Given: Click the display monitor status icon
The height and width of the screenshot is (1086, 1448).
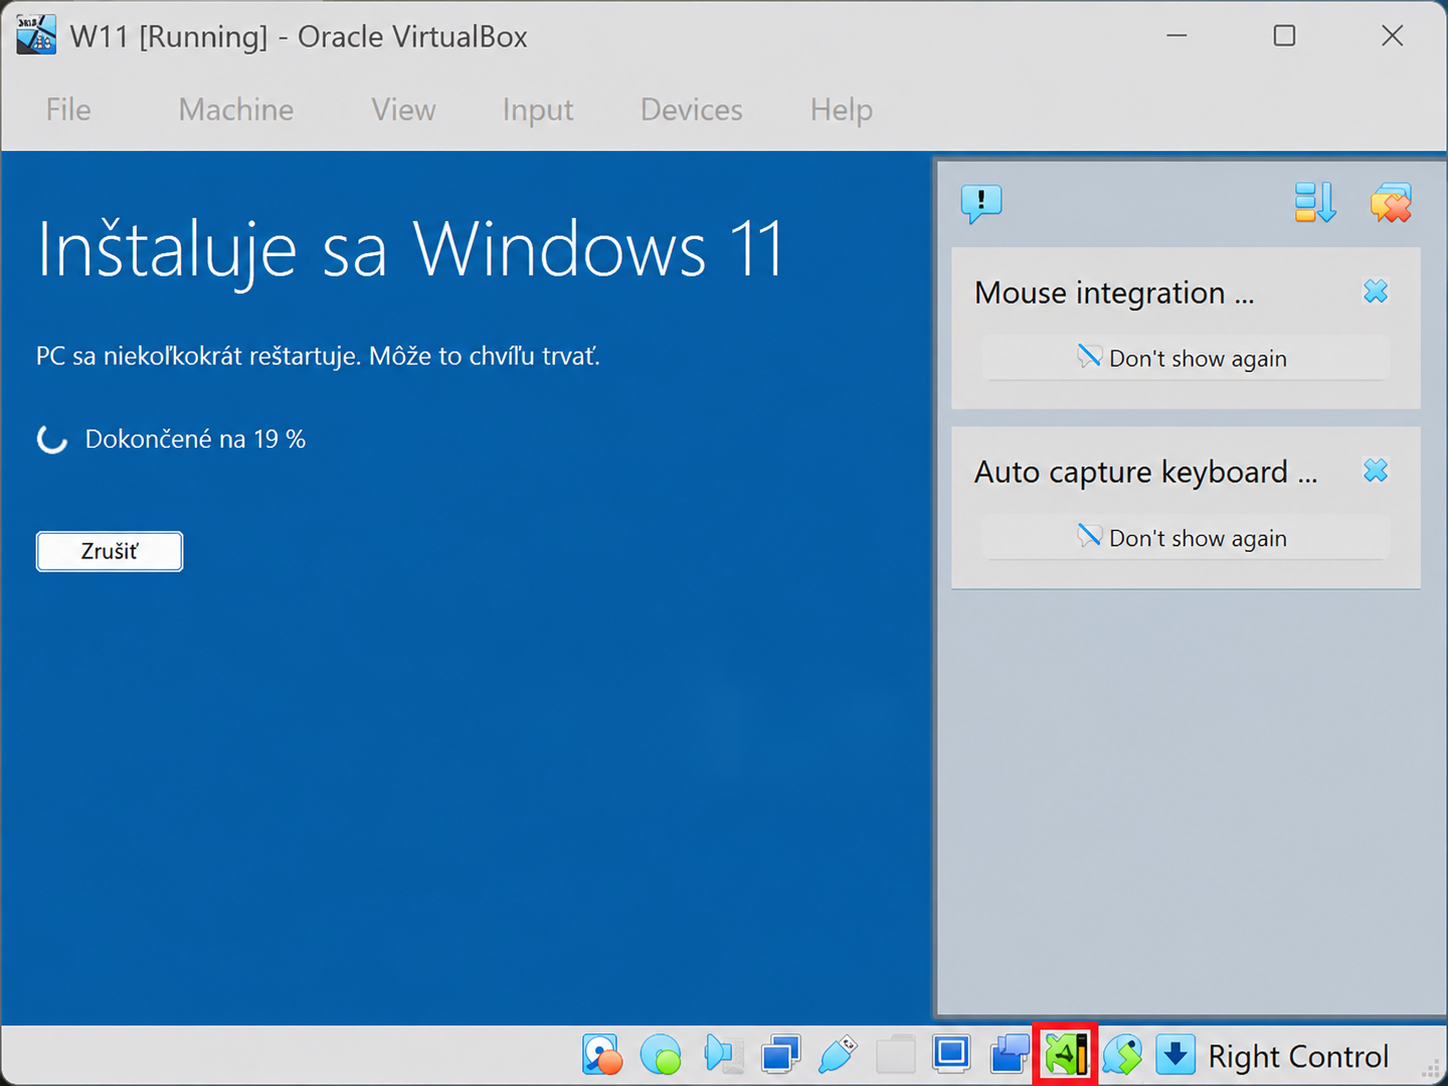Looking at the screenshot, I should pos(951,1053).
